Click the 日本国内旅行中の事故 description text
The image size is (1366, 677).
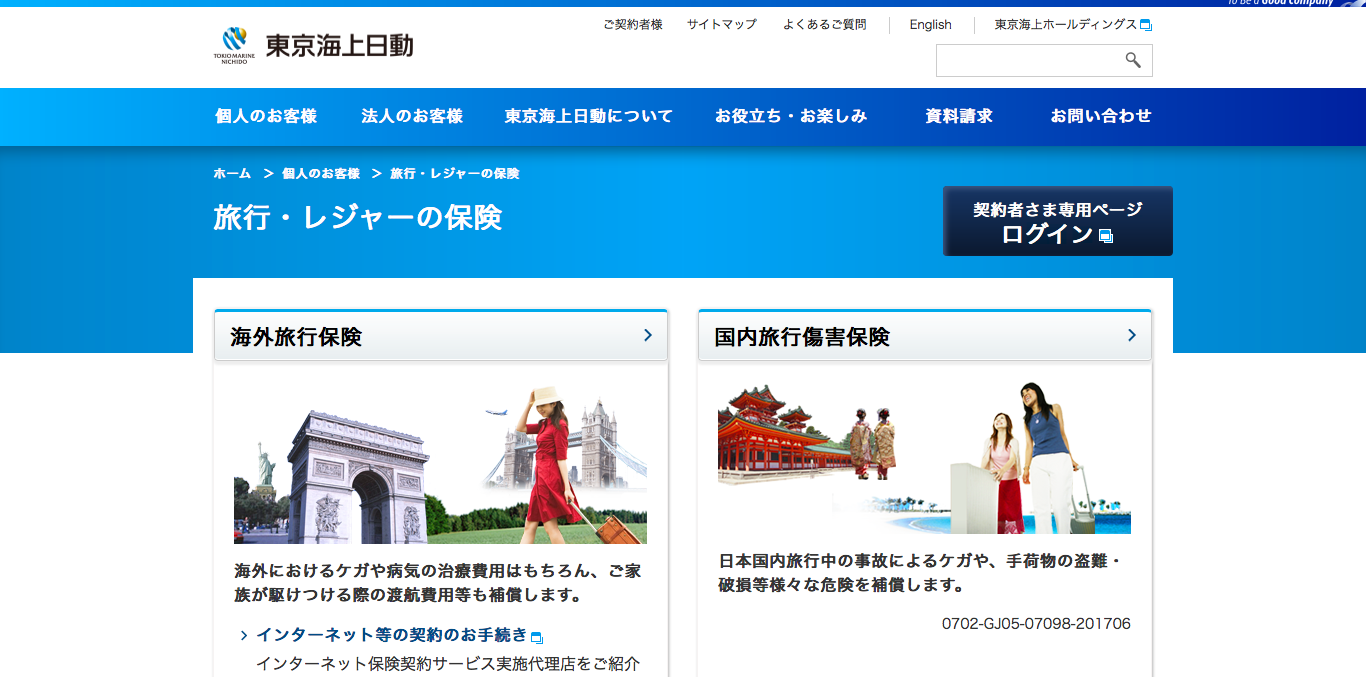(920, 573)
